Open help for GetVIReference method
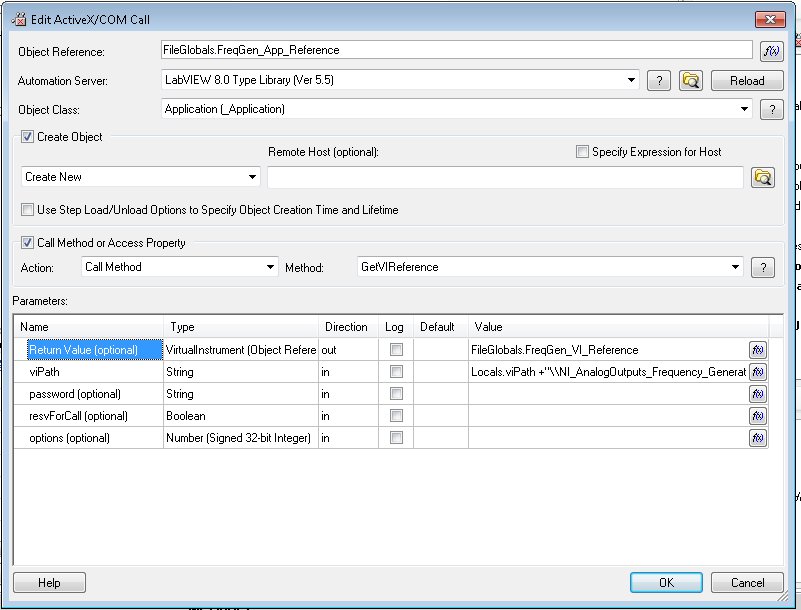 [x=763, y=267]
